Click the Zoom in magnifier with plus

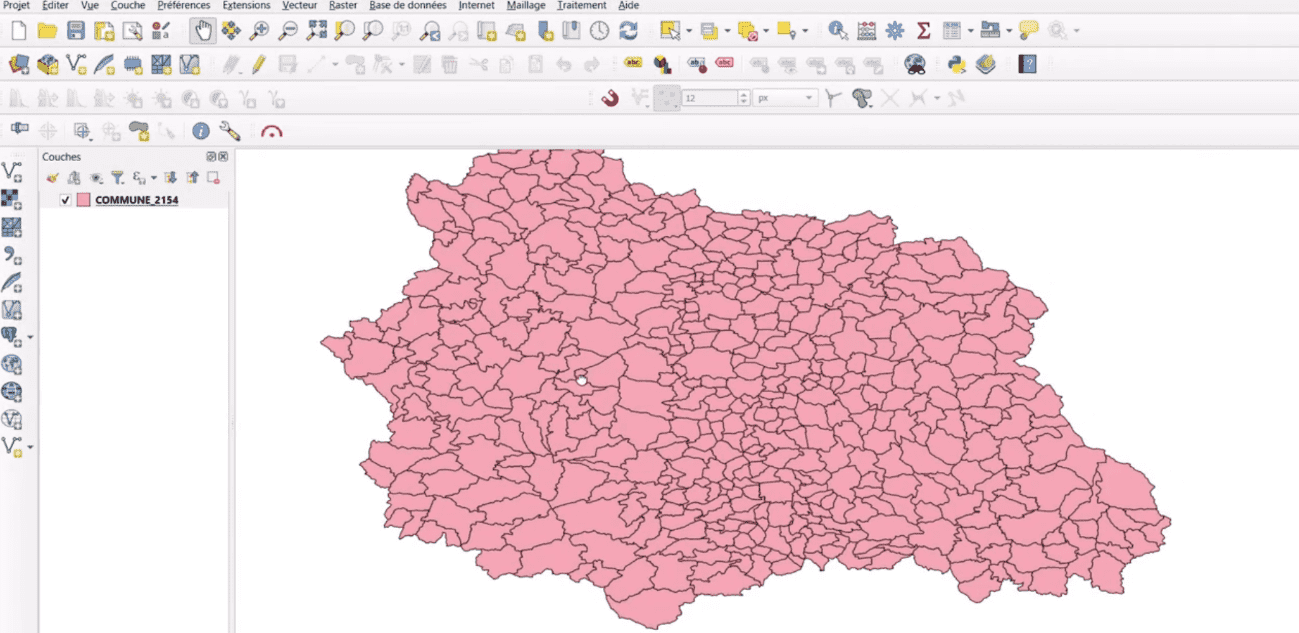(x=259, y=31)
